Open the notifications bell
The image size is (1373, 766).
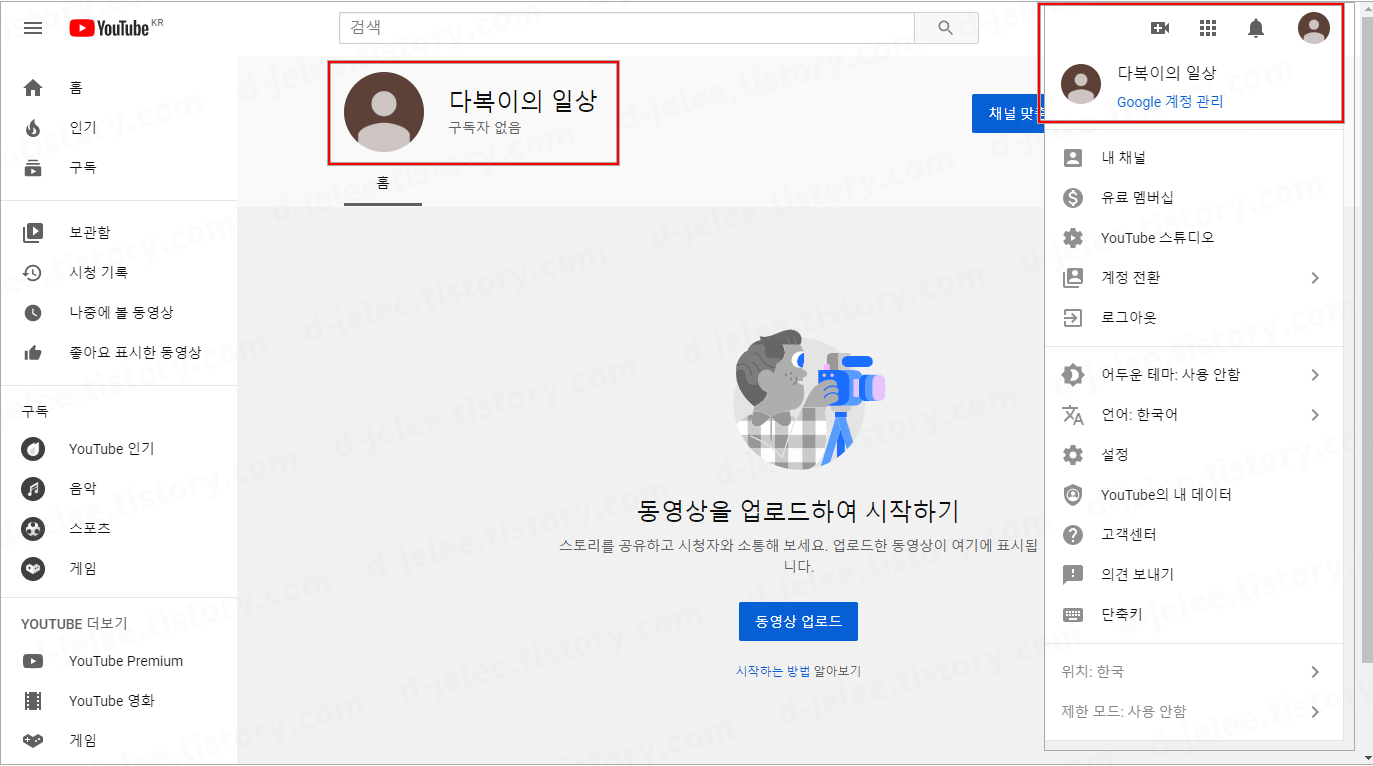click(1256, 28)
